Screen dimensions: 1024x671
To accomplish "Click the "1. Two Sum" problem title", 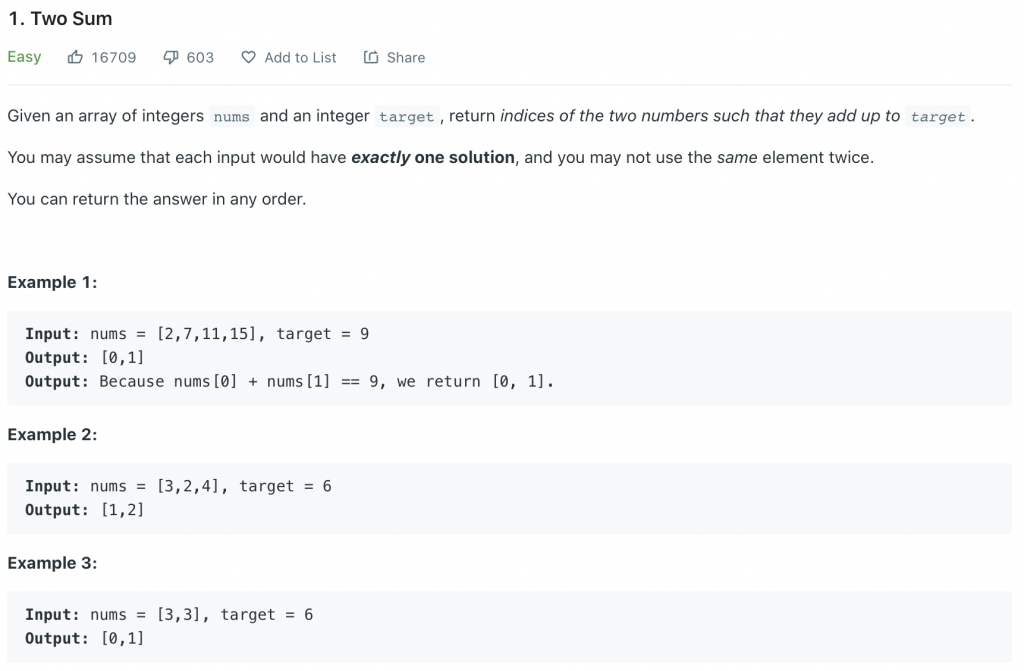I will pyautogui.click(x=60, y=19).
